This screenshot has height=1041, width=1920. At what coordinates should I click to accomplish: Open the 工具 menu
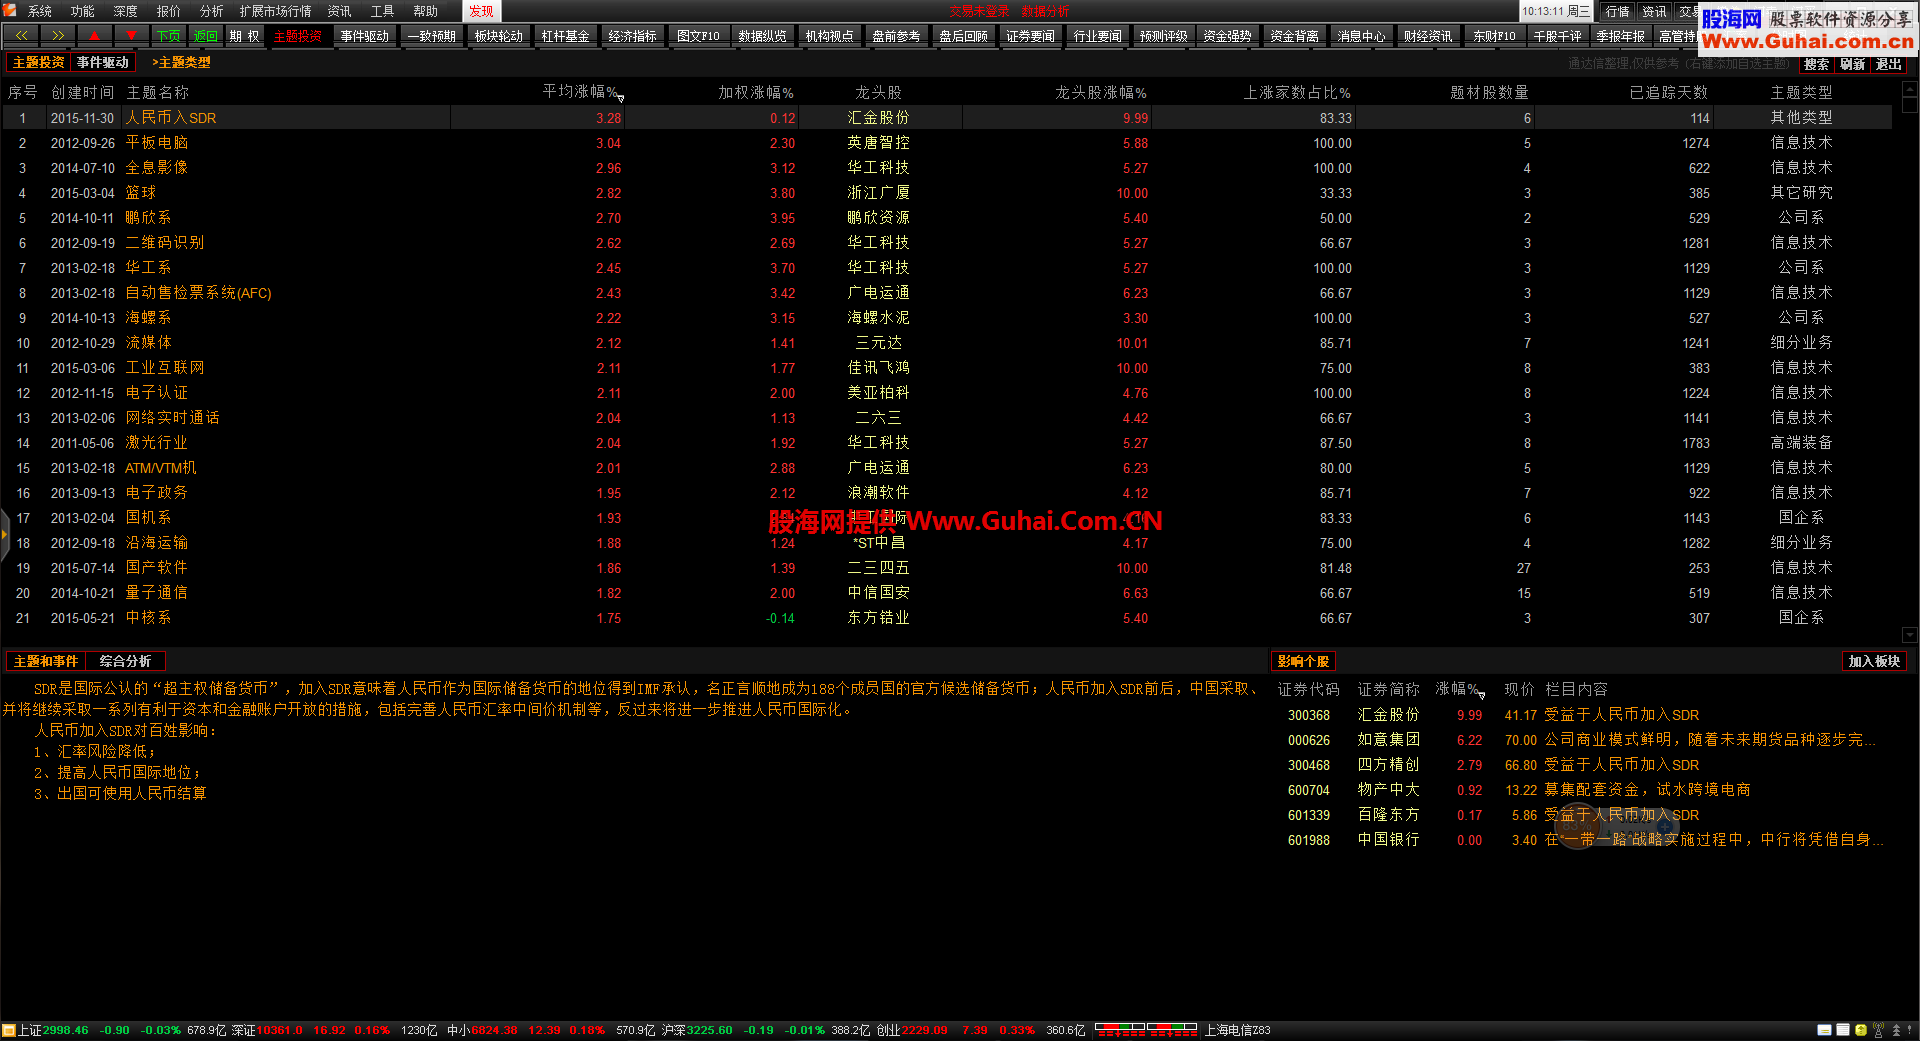click(383, 11)
